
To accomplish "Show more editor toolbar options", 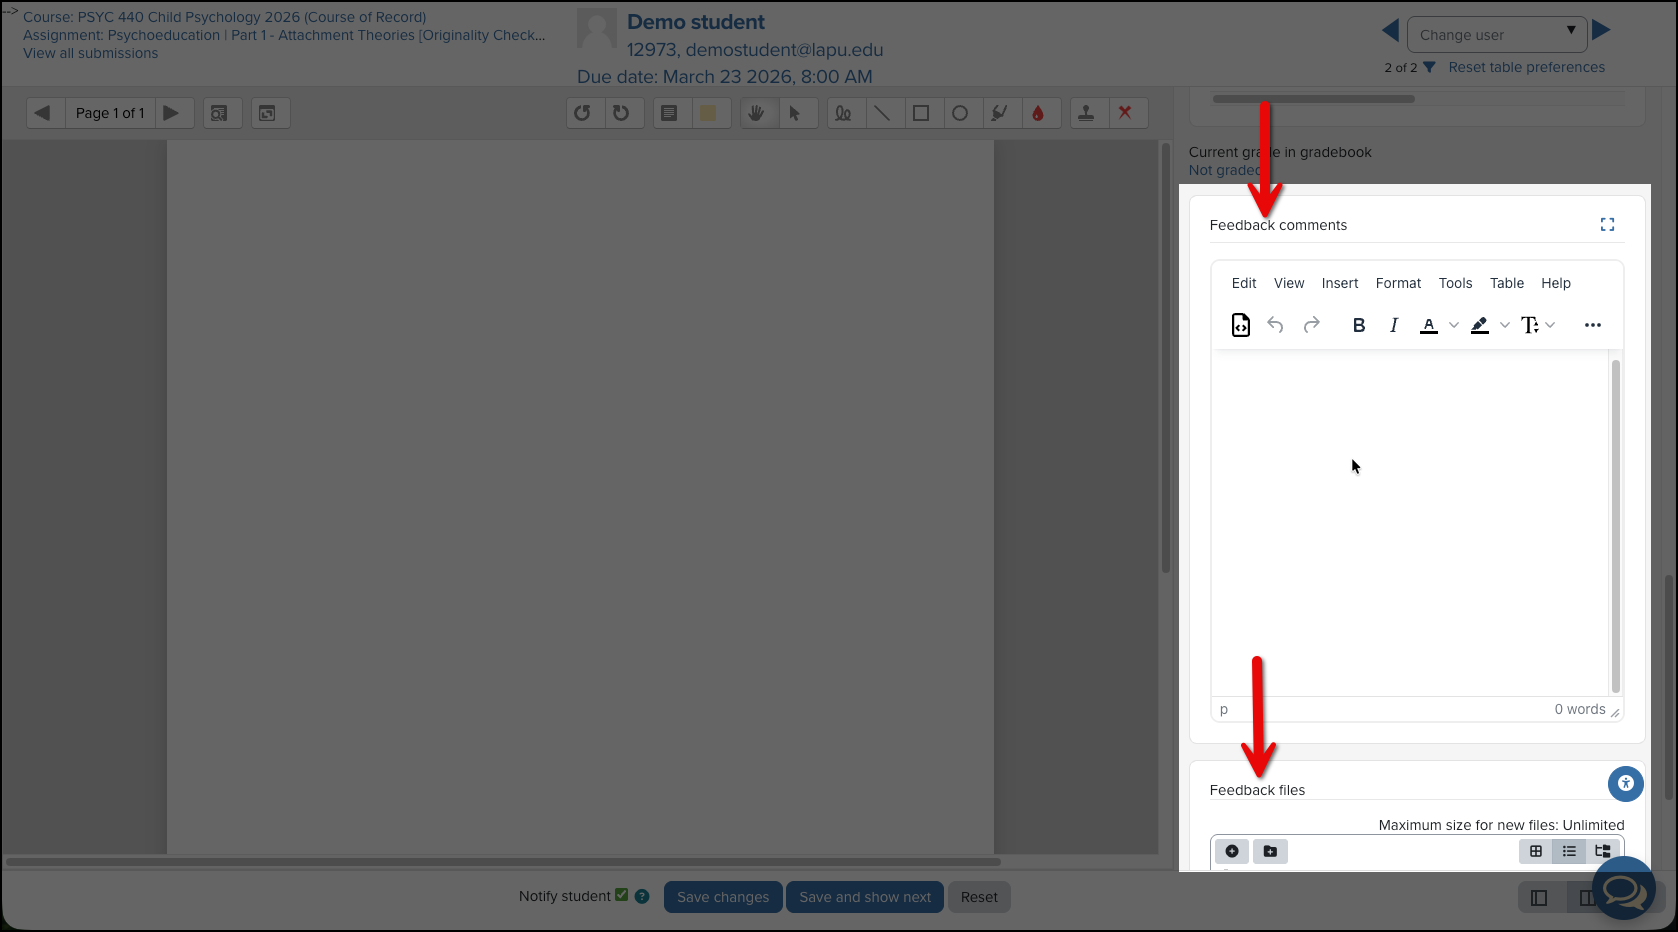I will [1593, 325].
